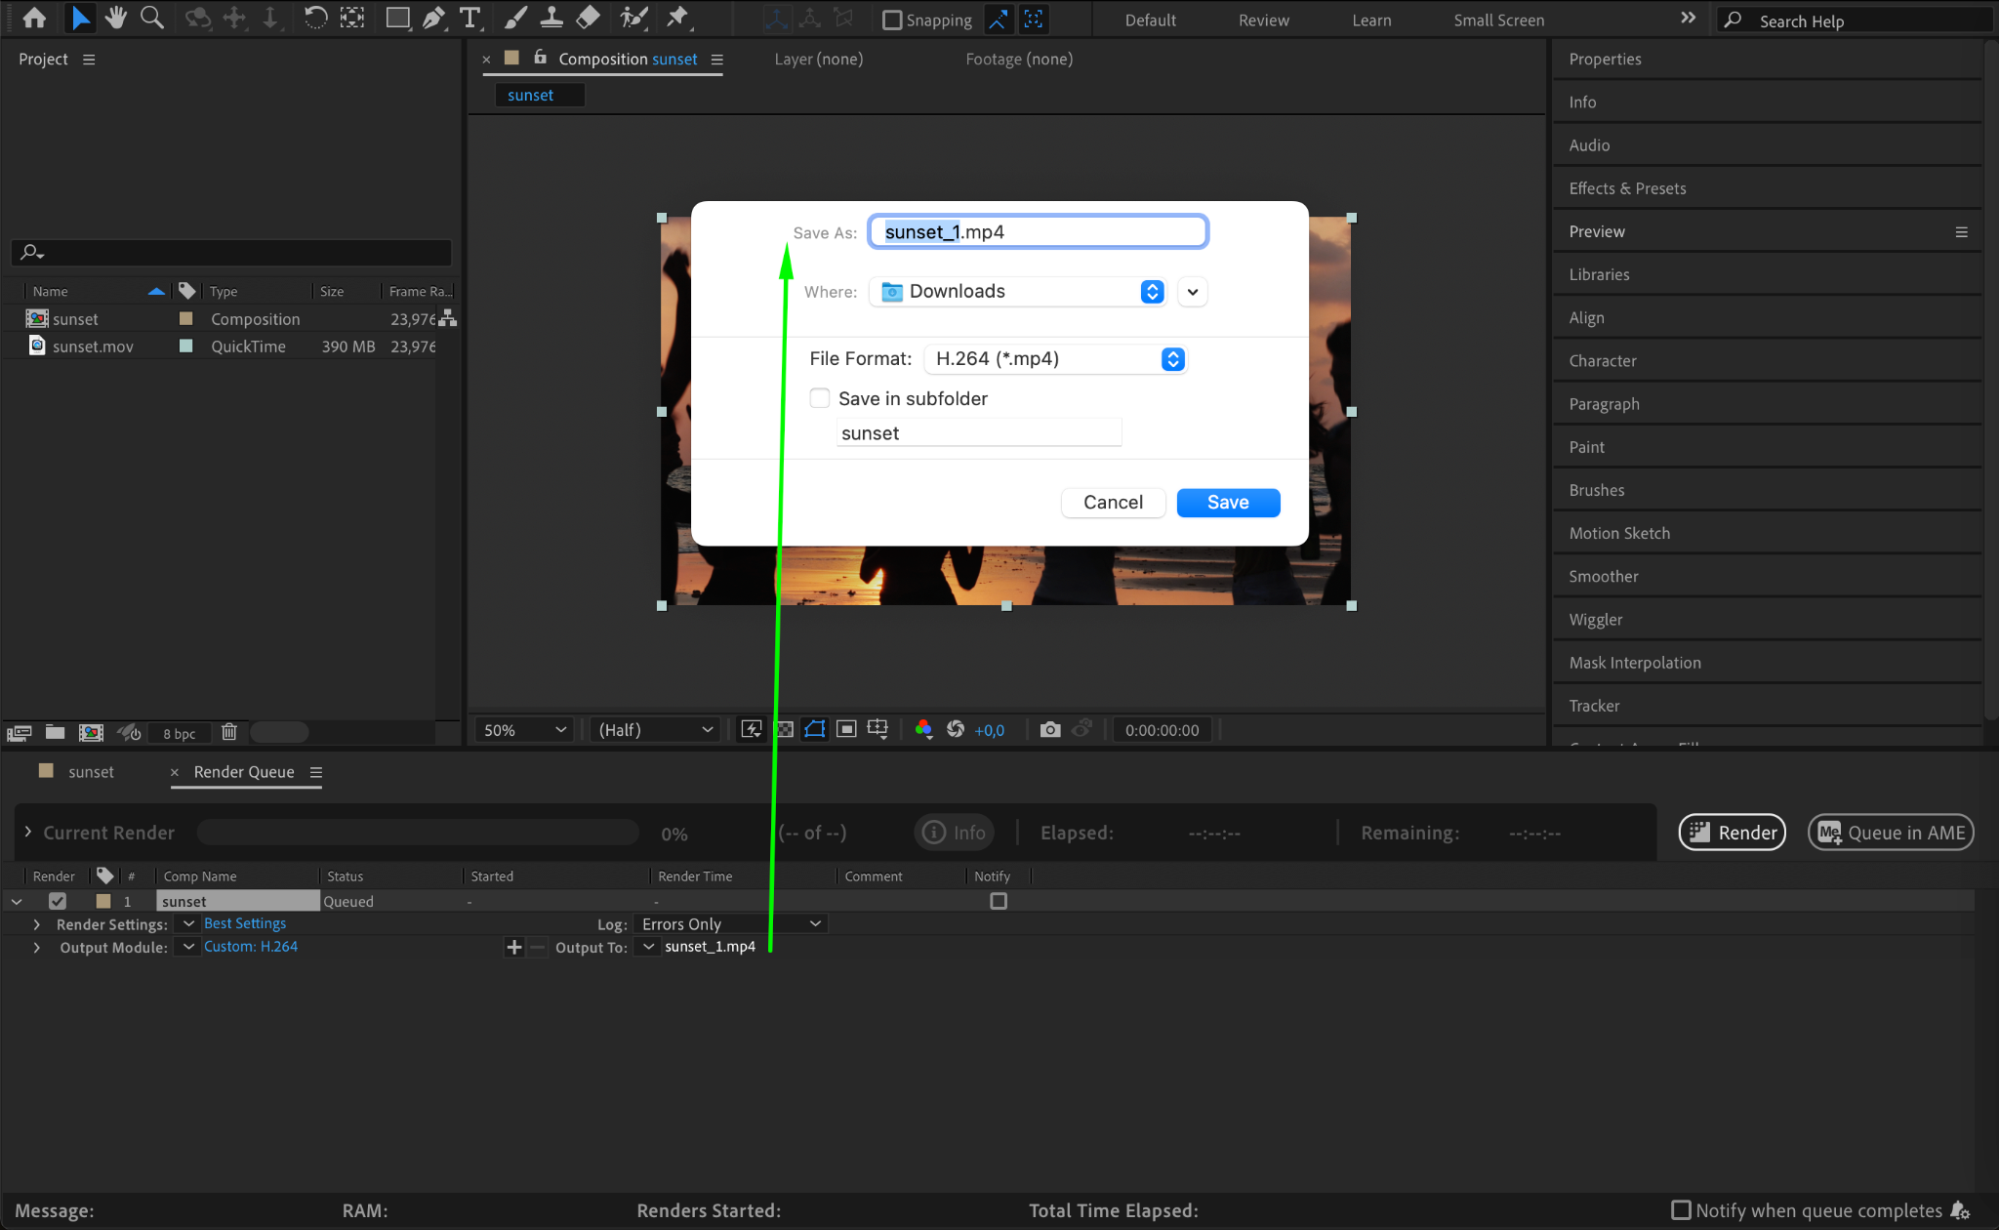The height and width of the screenshot is (1230, 1999).
Task: Select the Puppet Pin tool
Action: [x=677, y=17]
